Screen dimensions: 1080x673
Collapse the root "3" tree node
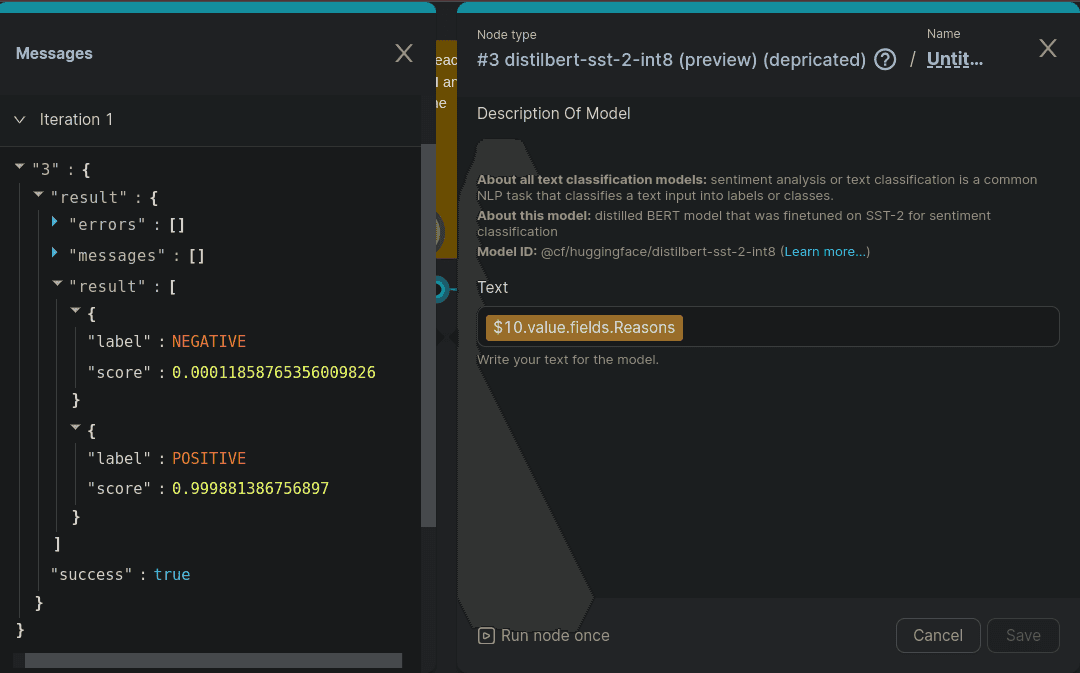20,167
